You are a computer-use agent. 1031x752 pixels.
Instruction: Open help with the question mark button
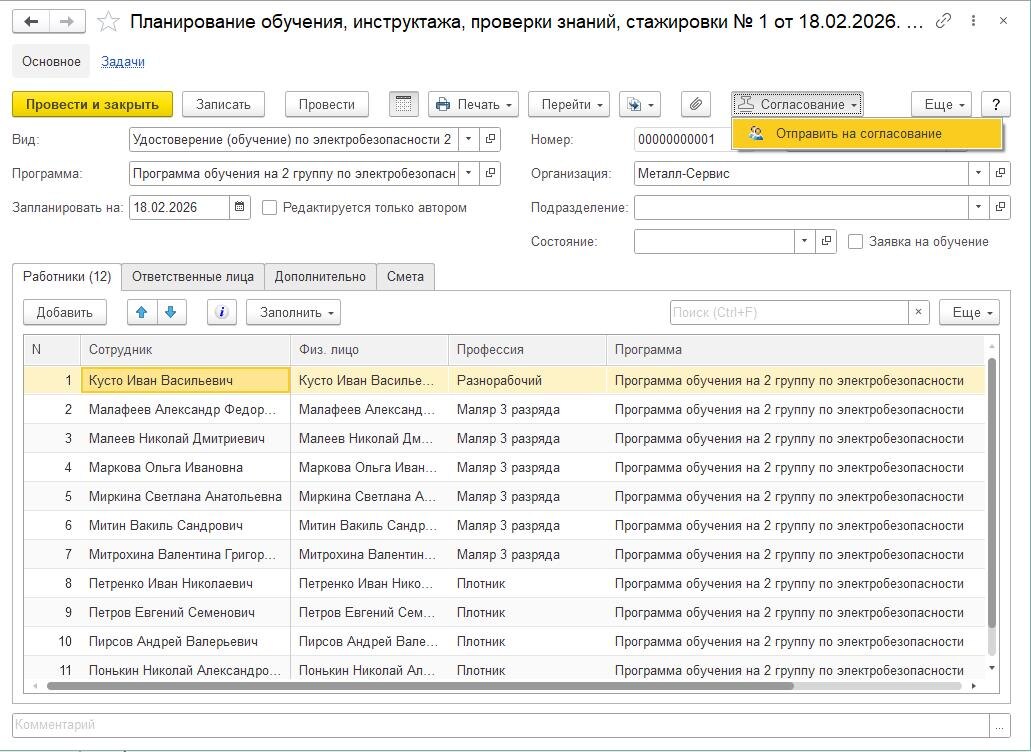pos(995,105)
